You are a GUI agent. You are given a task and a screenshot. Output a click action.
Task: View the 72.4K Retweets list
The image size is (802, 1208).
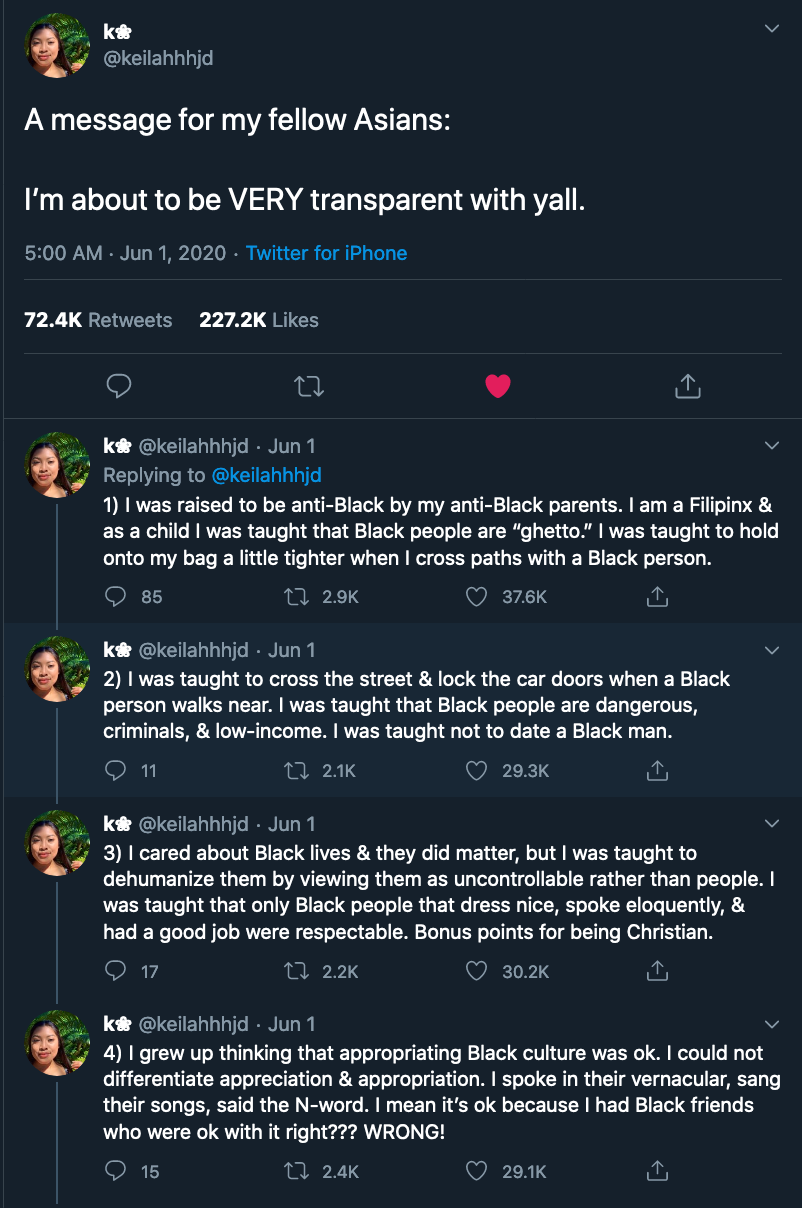[98, 320]
